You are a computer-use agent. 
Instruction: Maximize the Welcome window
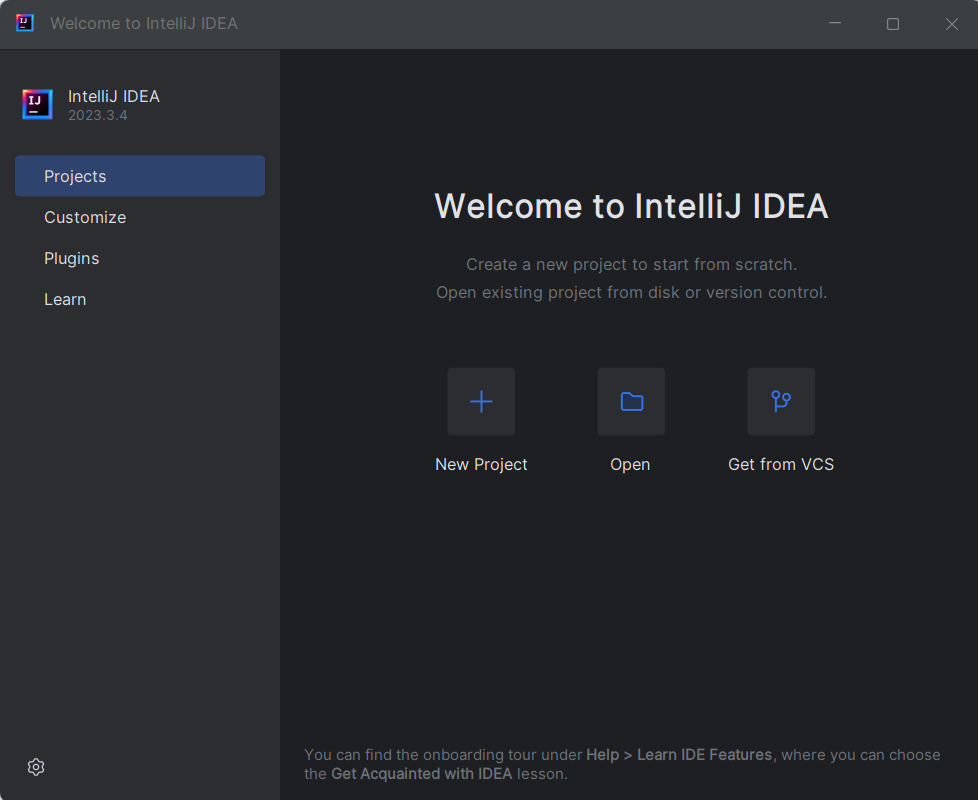click(x=893, y=23)
